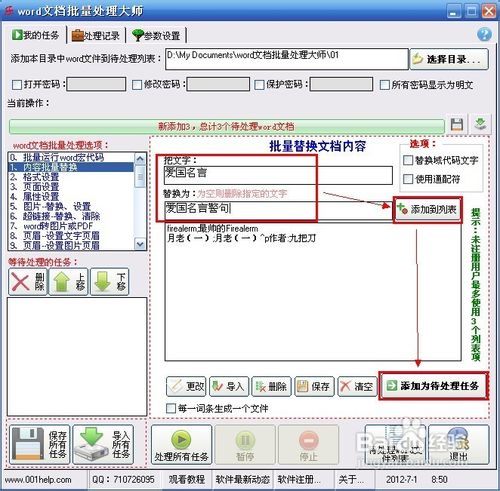Click the 导入 import button
Image resolution: width=500 pixels, height=491 pixels.
229,386
